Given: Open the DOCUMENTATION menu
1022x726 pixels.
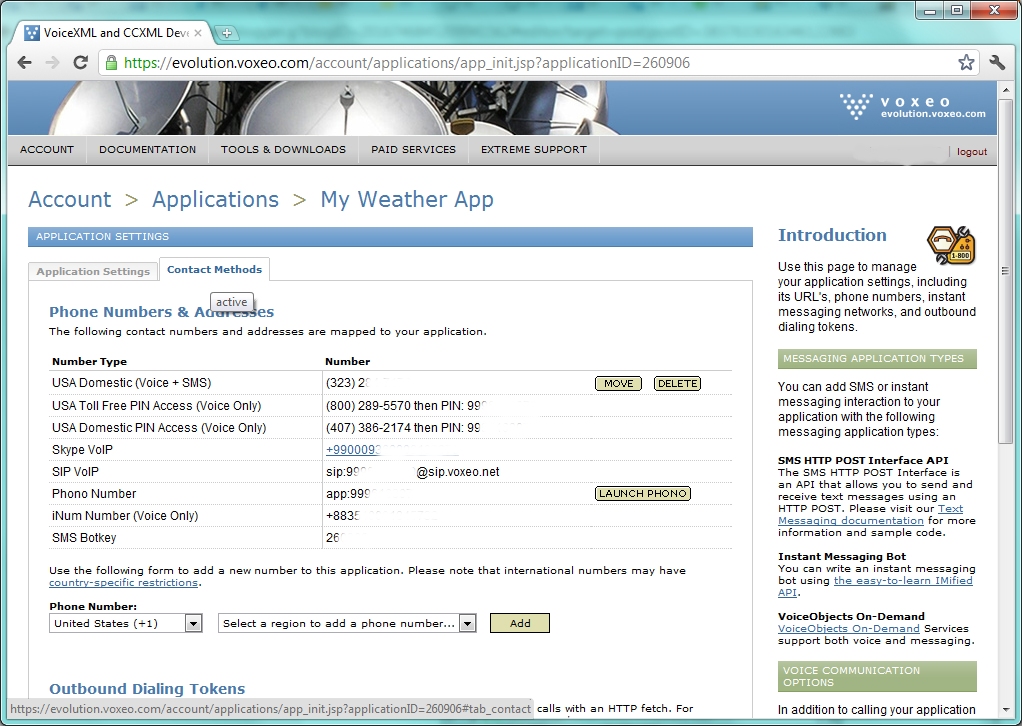Looking at the screenshot, I should point(147,149).
